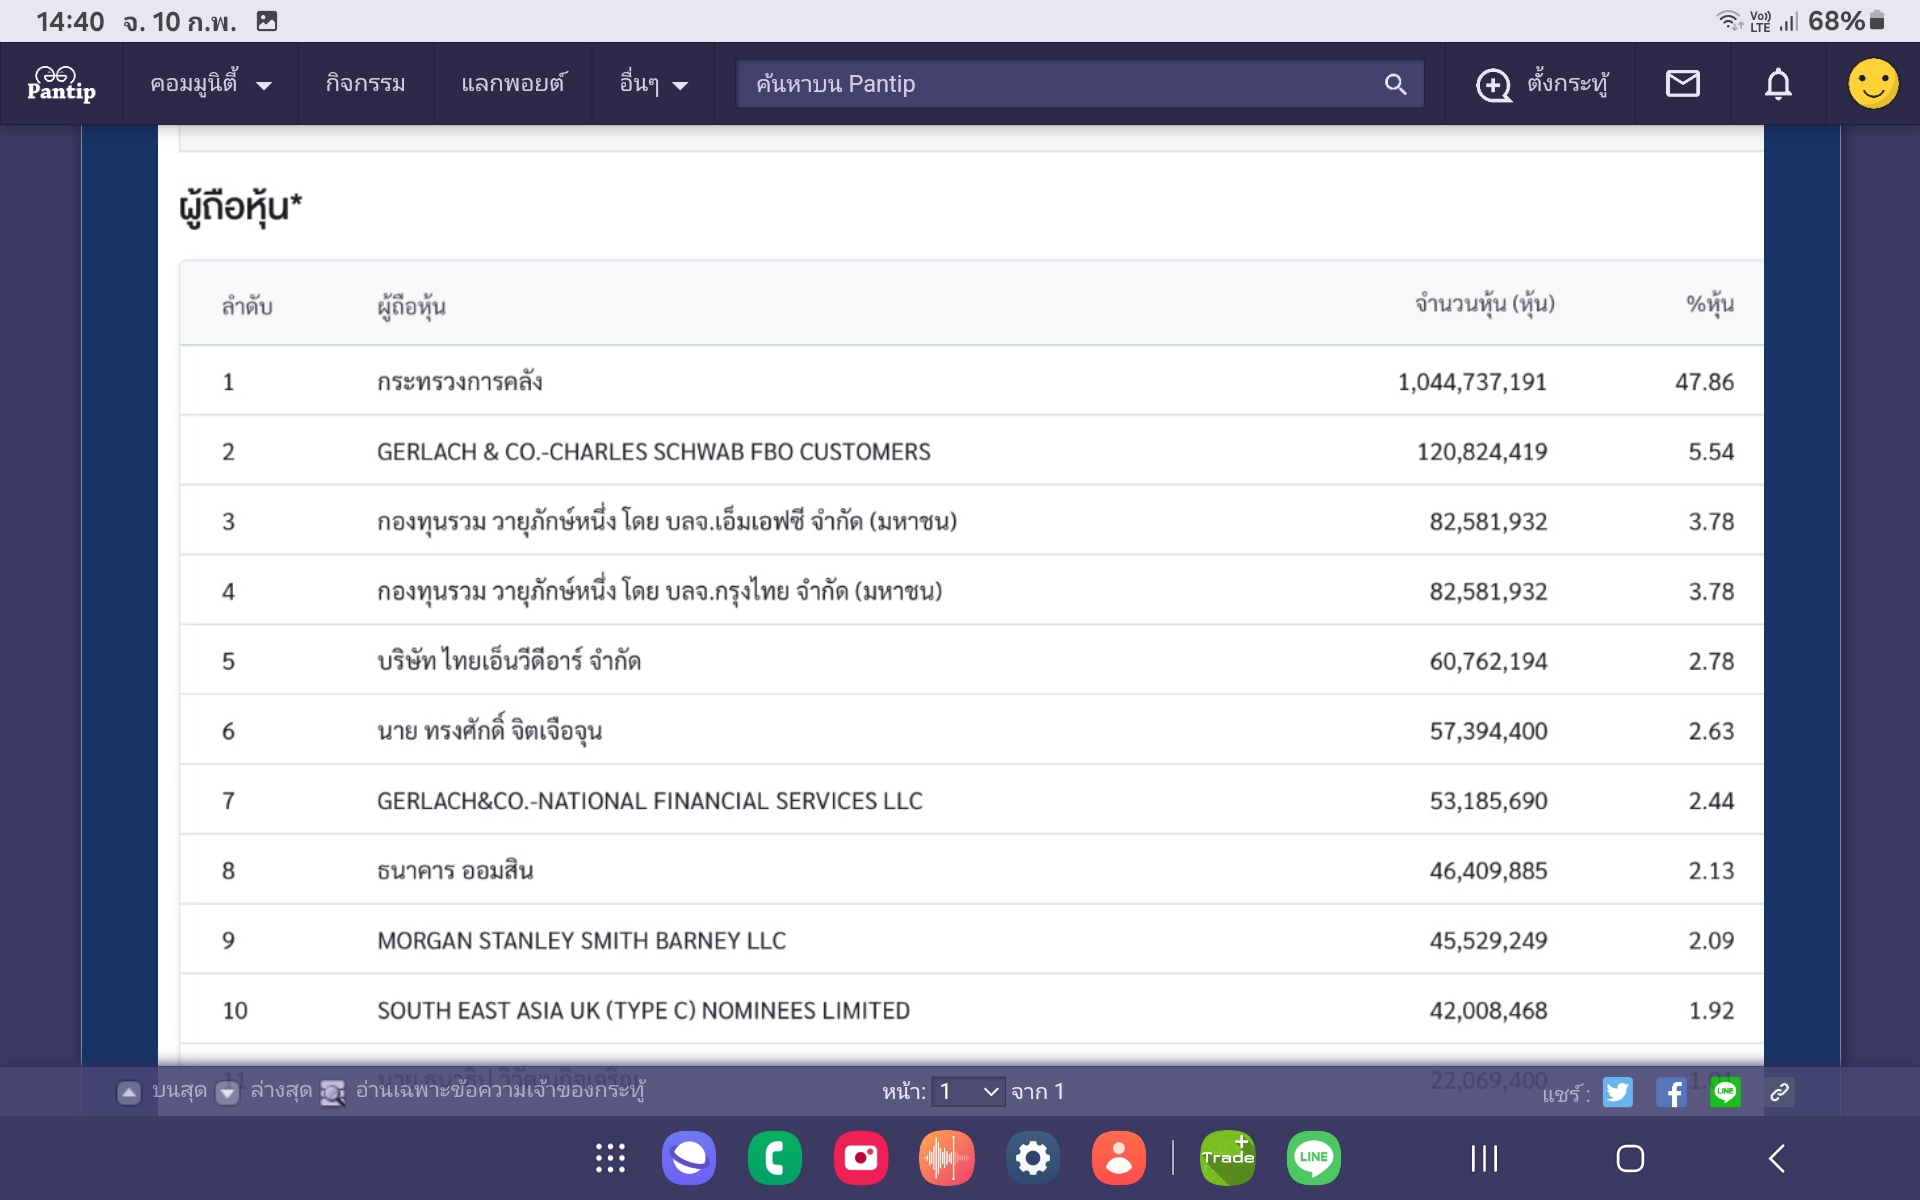Open the Settings gear app

click(x=1033, y=1158)
